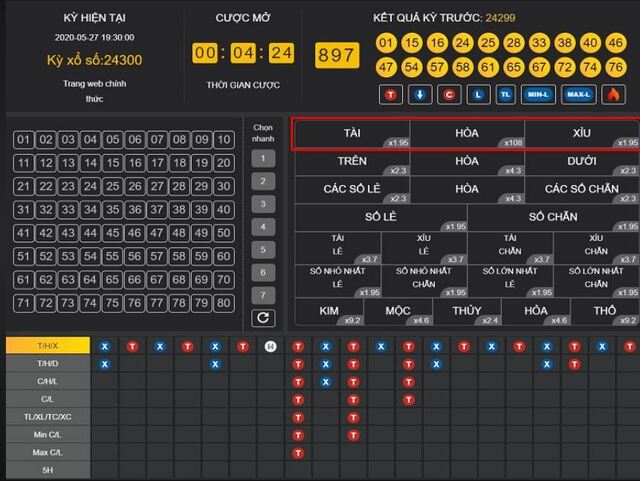The height and width of the screenshot is (481, 640).
Task: Switch to the C/H/L history tab
Action: 47,381
